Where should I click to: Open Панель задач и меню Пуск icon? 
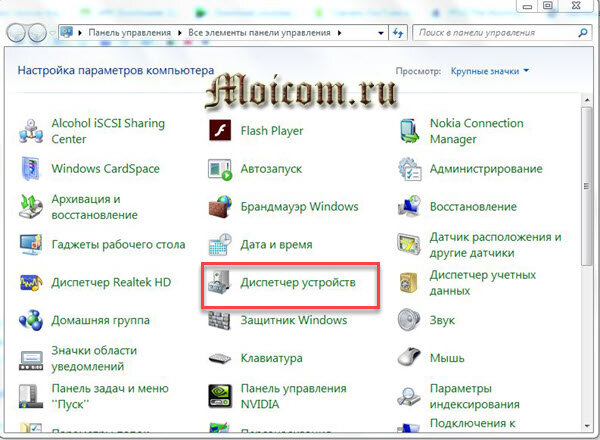click(31, 396)
